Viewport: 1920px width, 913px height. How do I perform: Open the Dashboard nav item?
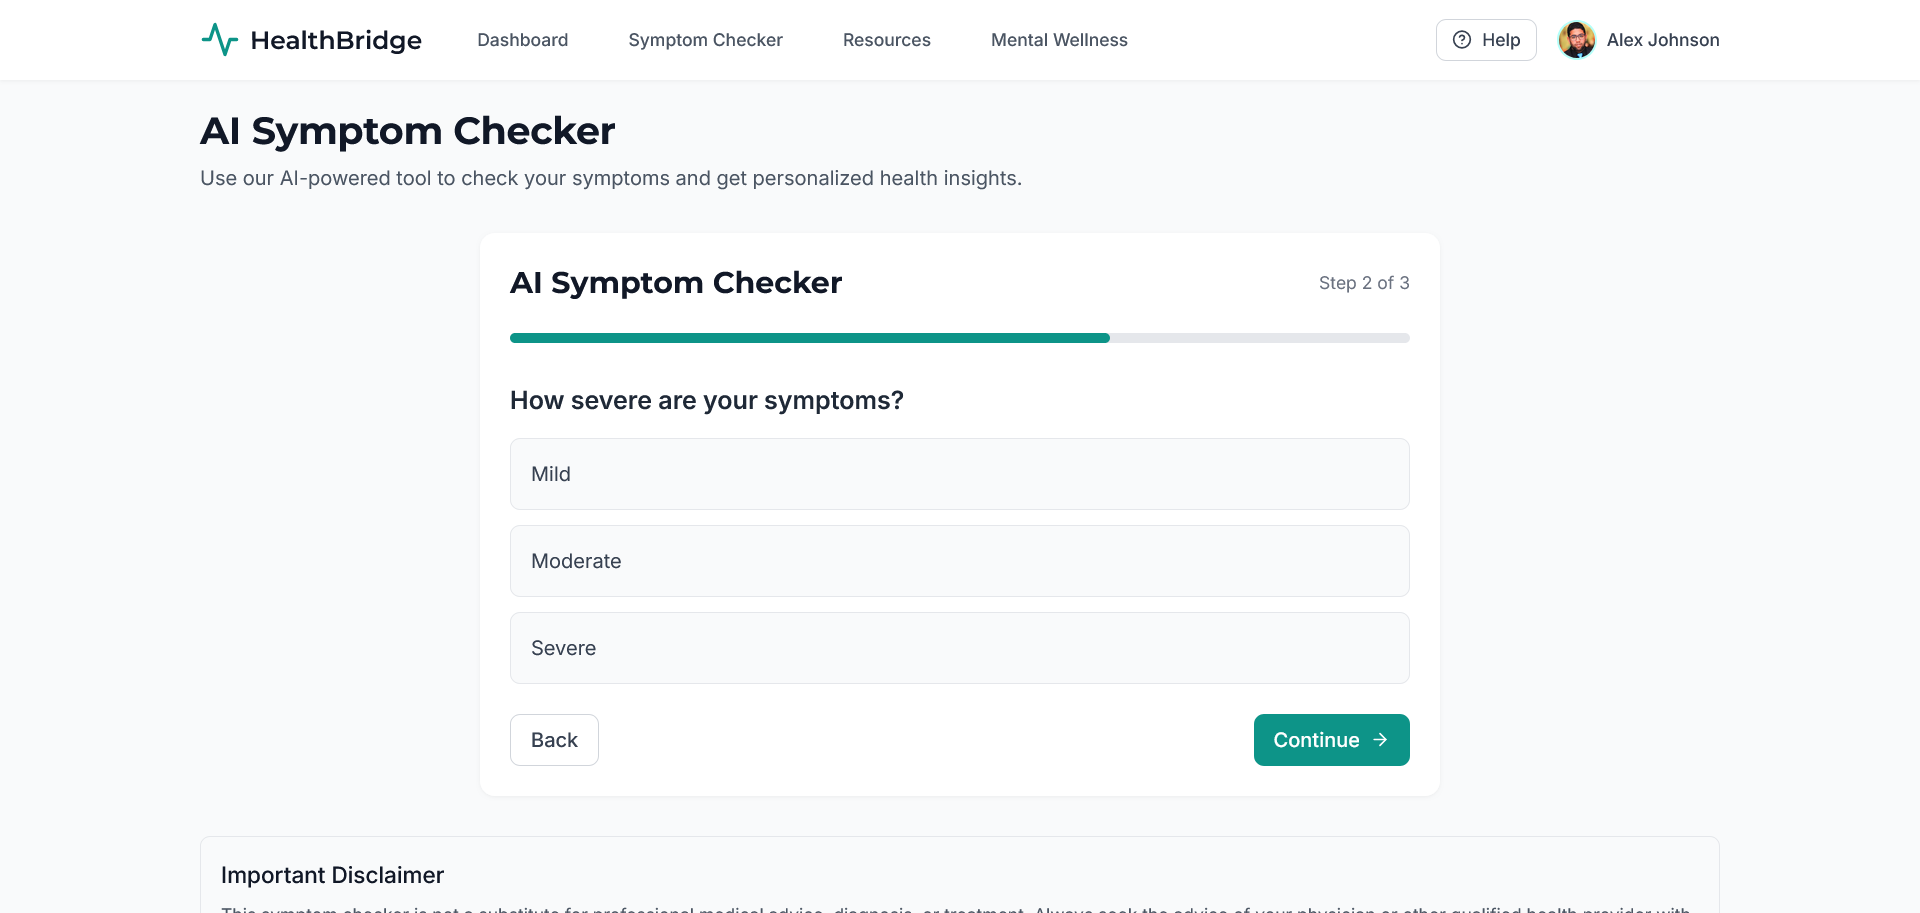tap(522, 40)
